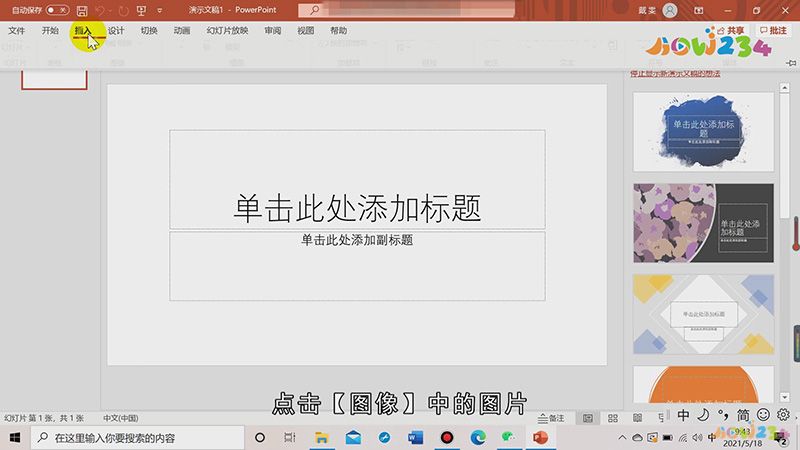
Task: Toggle the 备注 (Notes) pane button
Action: tap(551, 418)
